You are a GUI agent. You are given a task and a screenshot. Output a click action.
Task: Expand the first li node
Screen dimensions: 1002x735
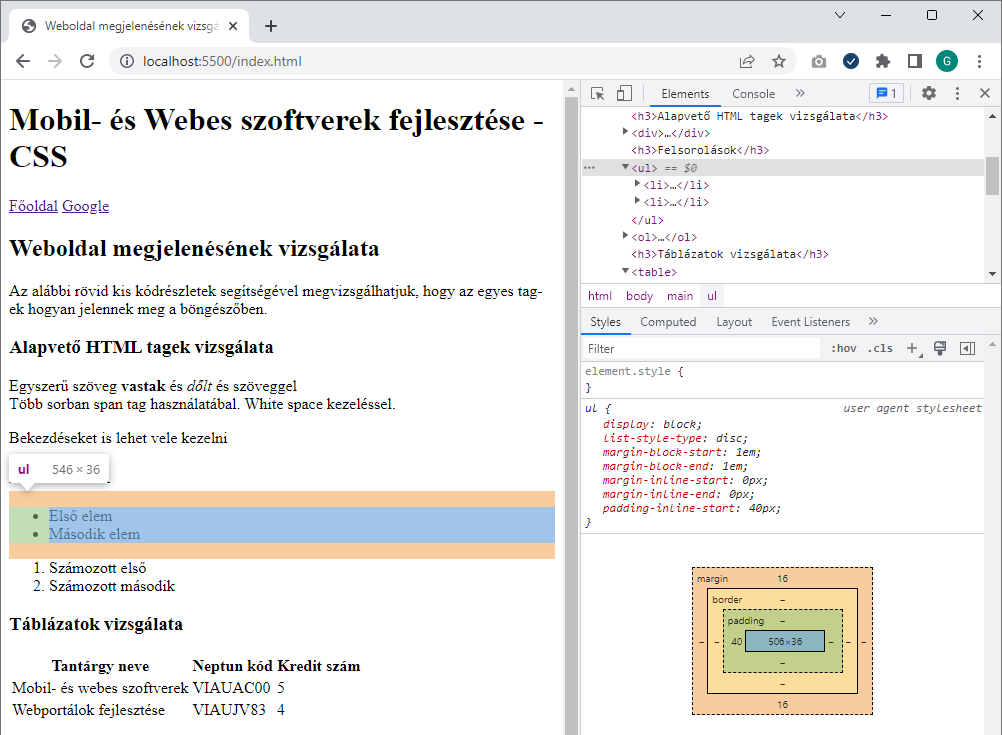pyautogui.click(x=636, y=183)
